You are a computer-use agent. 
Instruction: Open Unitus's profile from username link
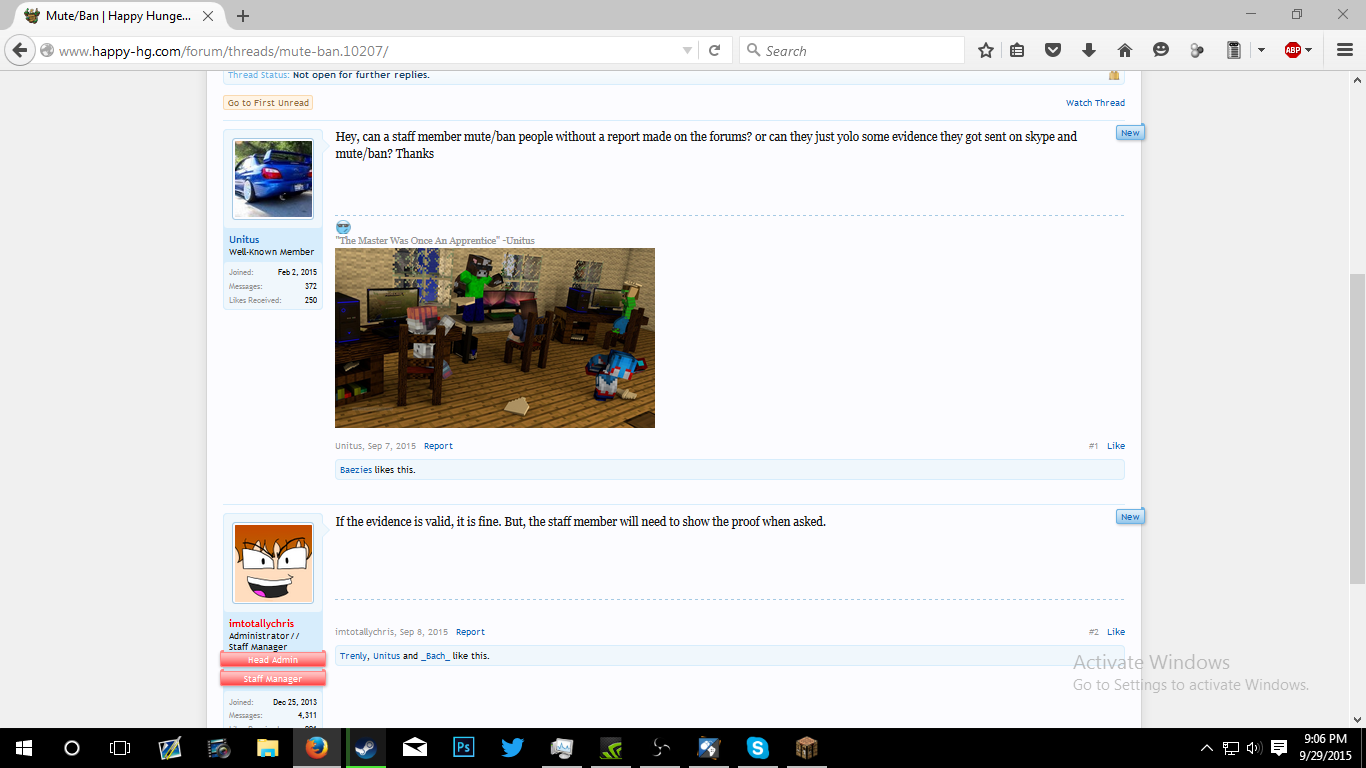pos(244,240)
